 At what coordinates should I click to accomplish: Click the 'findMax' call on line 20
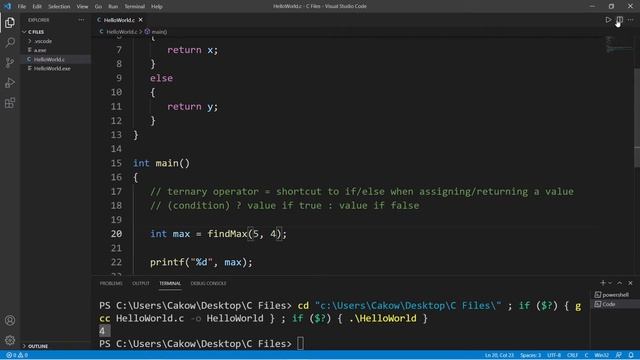[x=227, y=234]
